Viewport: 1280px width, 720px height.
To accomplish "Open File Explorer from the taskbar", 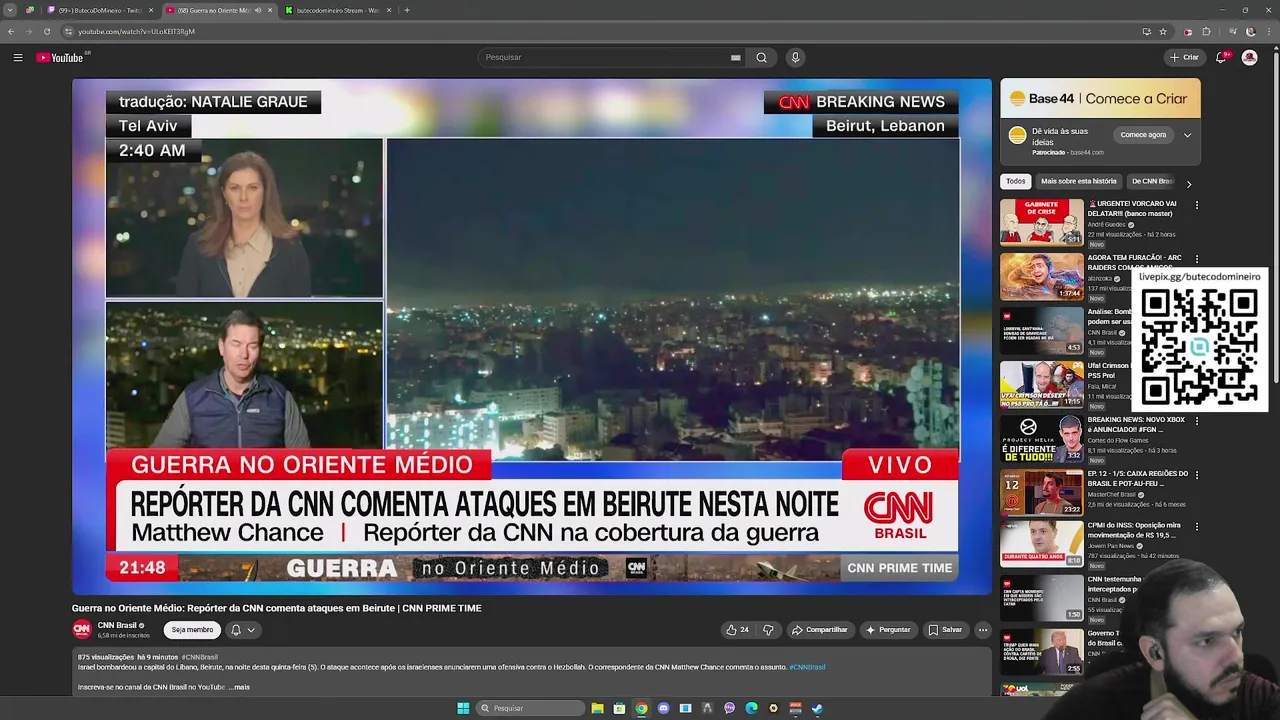I will coord(597,708).
